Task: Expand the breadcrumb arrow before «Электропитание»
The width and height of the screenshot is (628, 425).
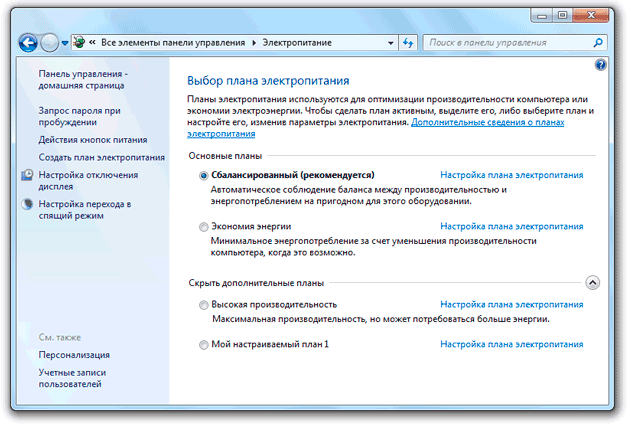Action: (254, 42)
